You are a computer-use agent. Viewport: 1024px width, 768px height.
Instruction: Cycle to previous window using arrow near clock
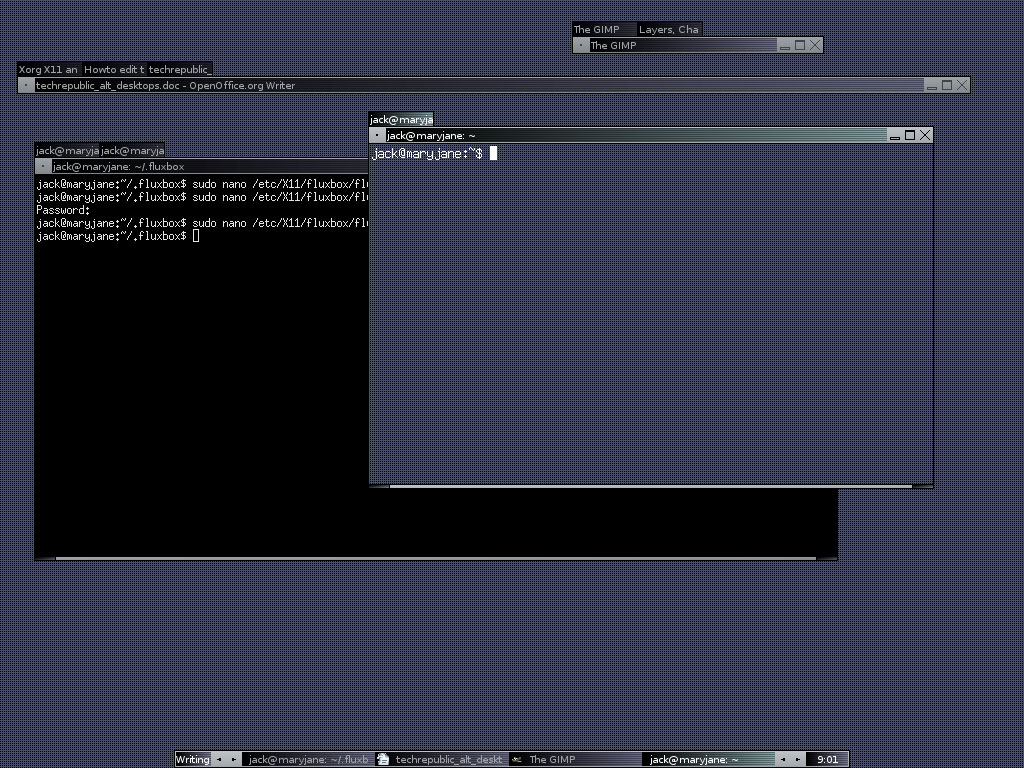tap(783, 760)
